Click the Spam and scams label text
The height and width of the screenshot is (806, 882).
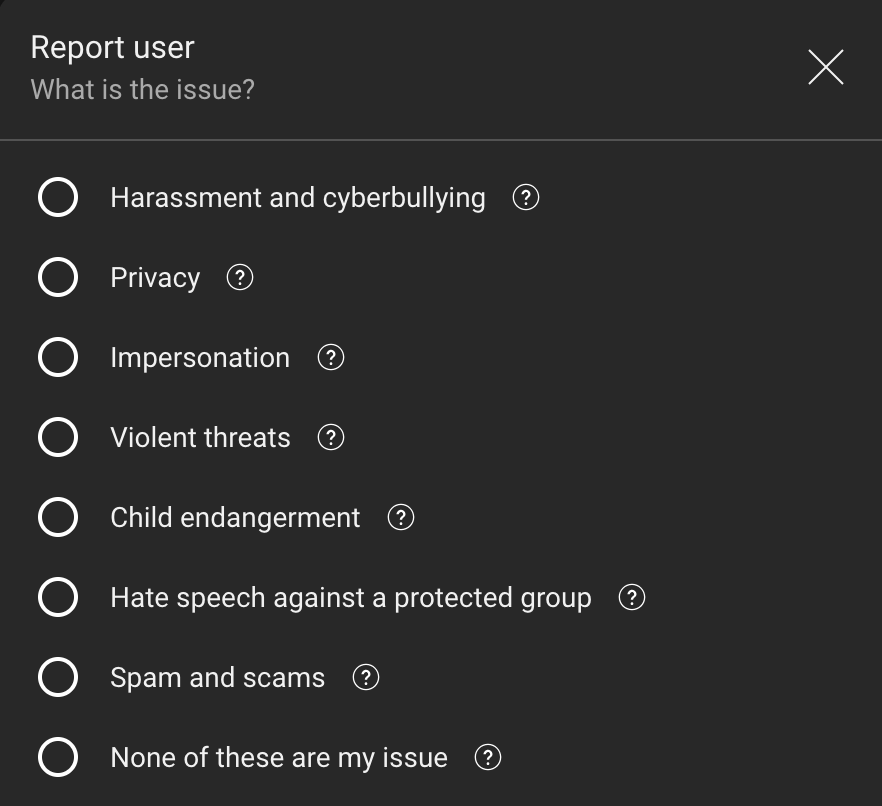click(217, 678)
